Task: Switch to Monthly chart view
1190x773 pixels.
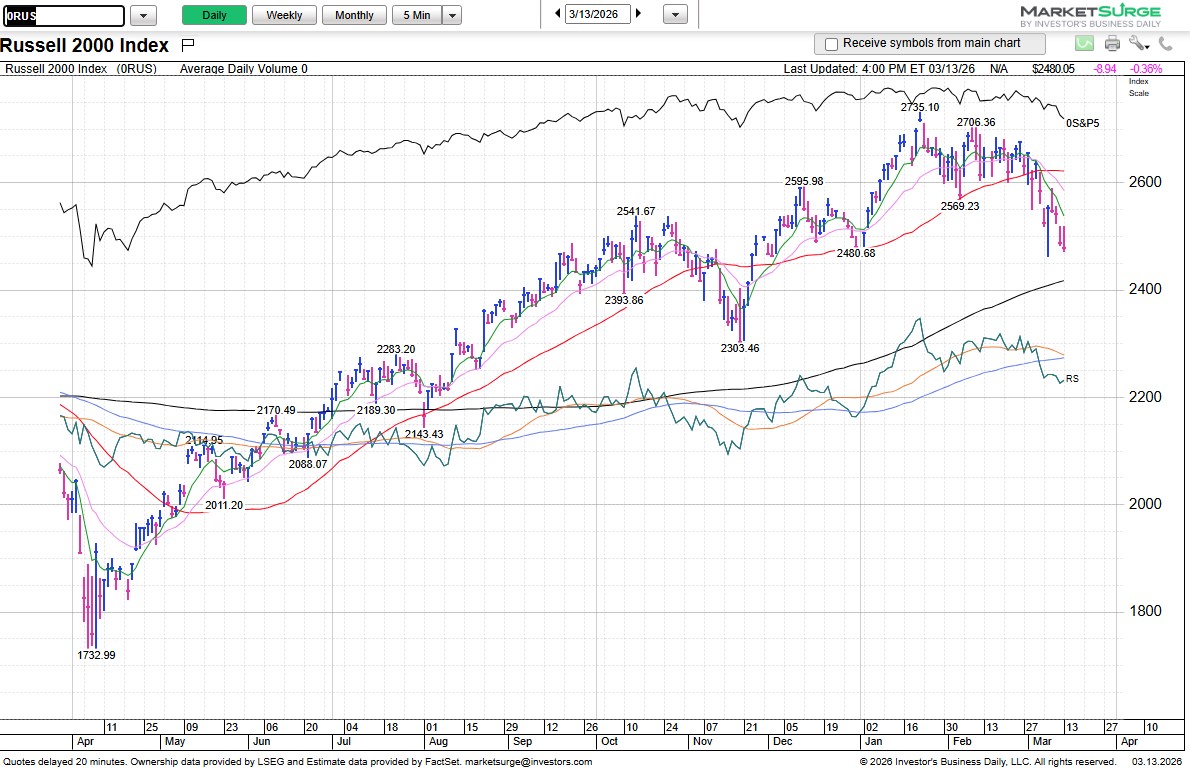Action: point(354,16)
